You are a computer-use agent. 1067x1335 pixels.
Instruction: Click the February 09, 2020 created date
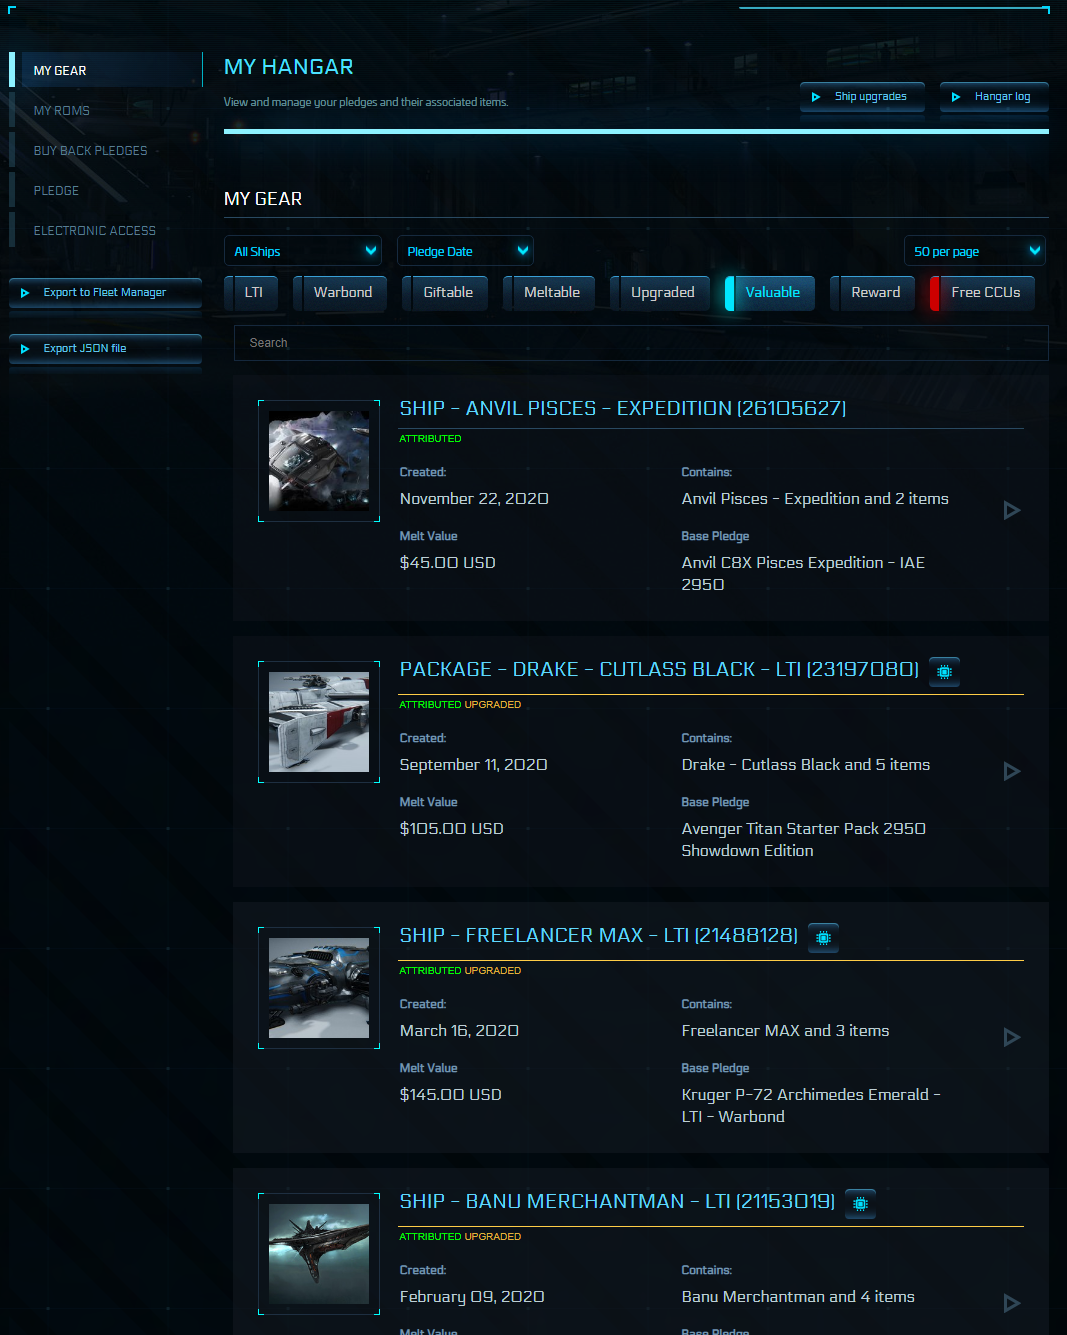coord(472,1297)
